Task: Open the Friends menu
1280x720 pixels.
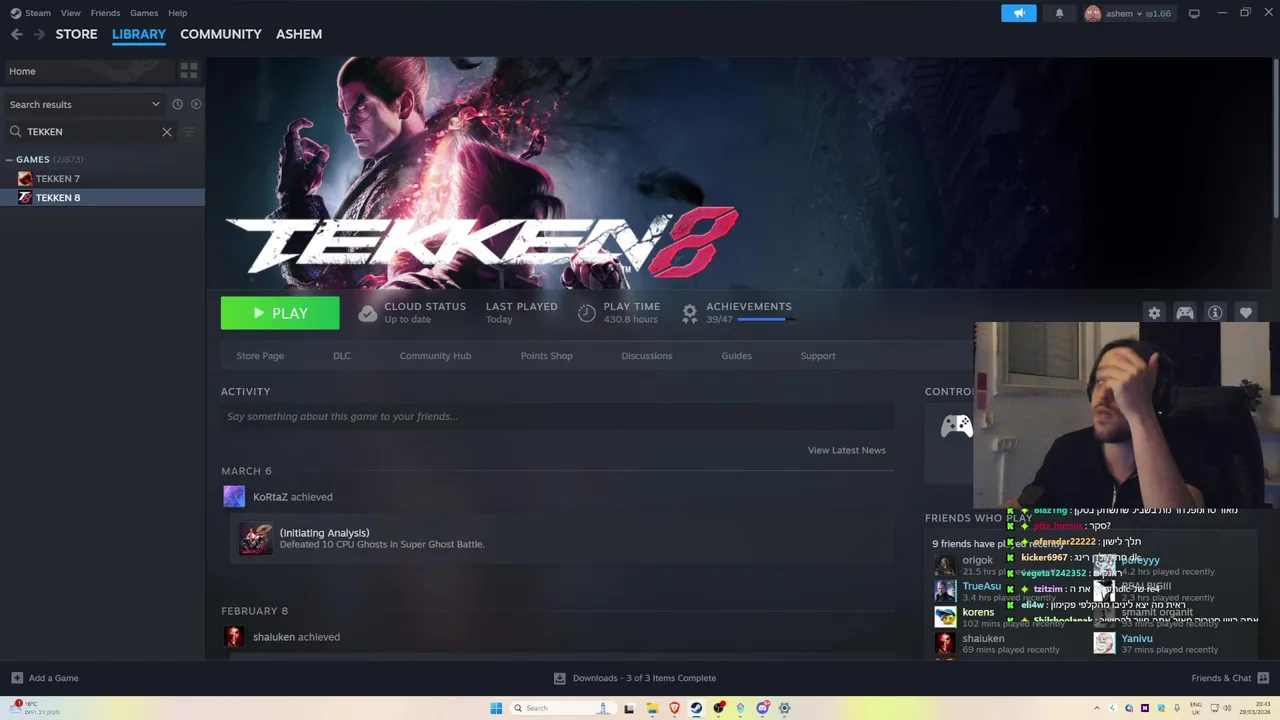Action: (105, 13)
